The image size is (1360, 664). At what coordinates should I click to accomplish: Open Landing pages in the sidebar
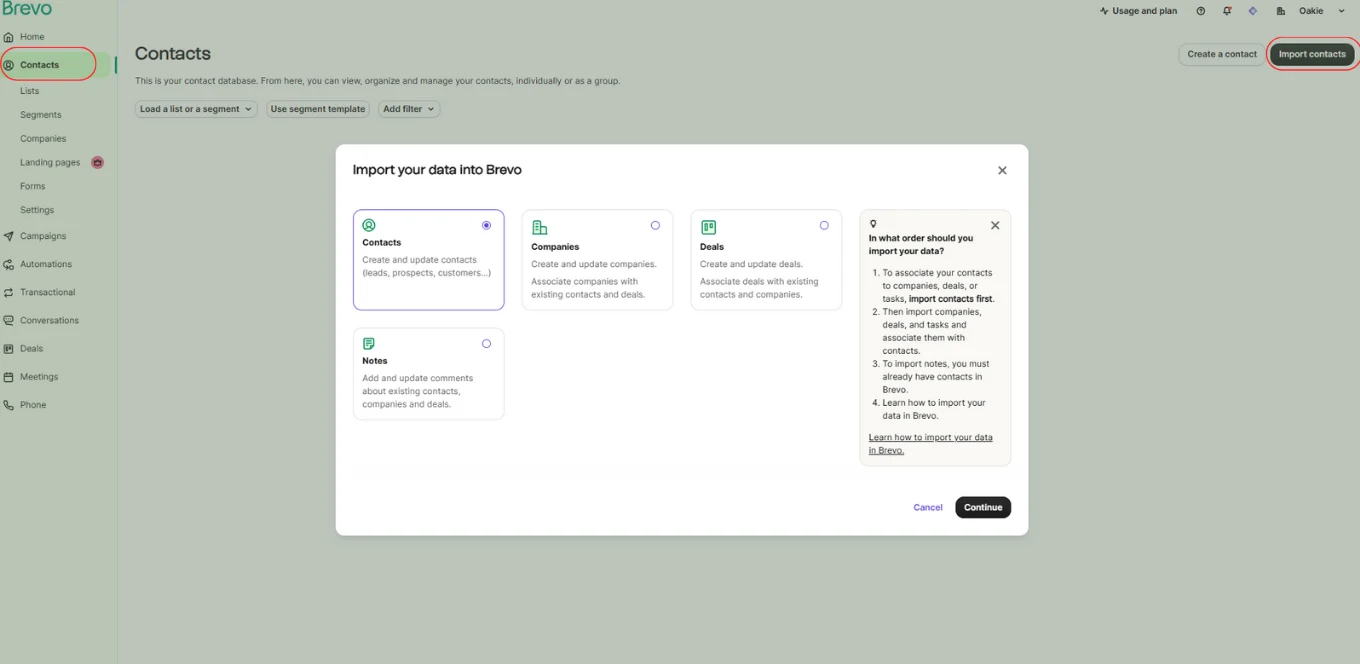coord(50,162)
